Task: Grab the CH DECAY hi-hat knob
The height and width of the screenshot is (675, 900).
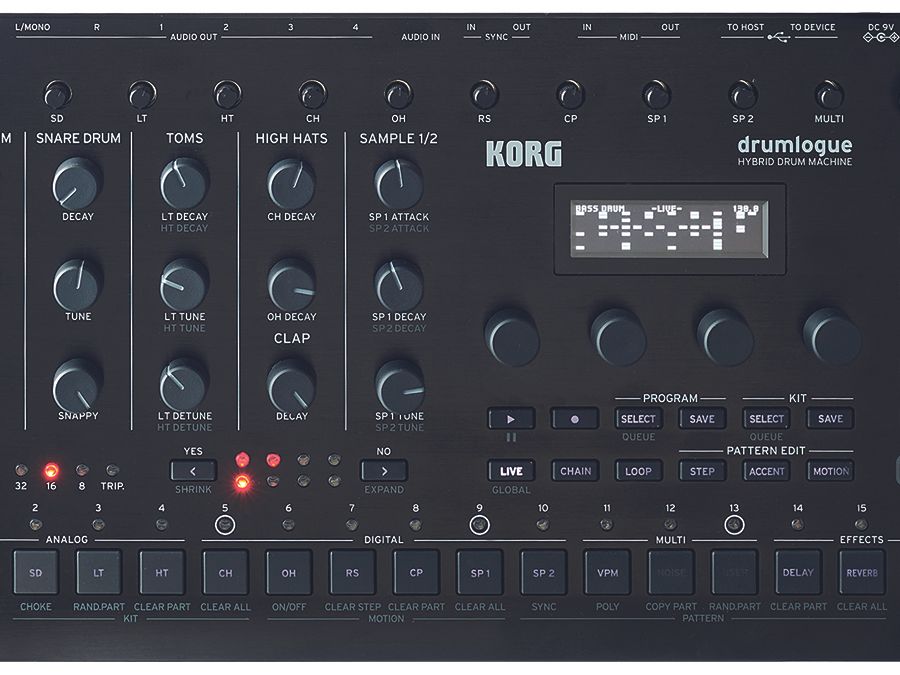Action: coord(291,184)
